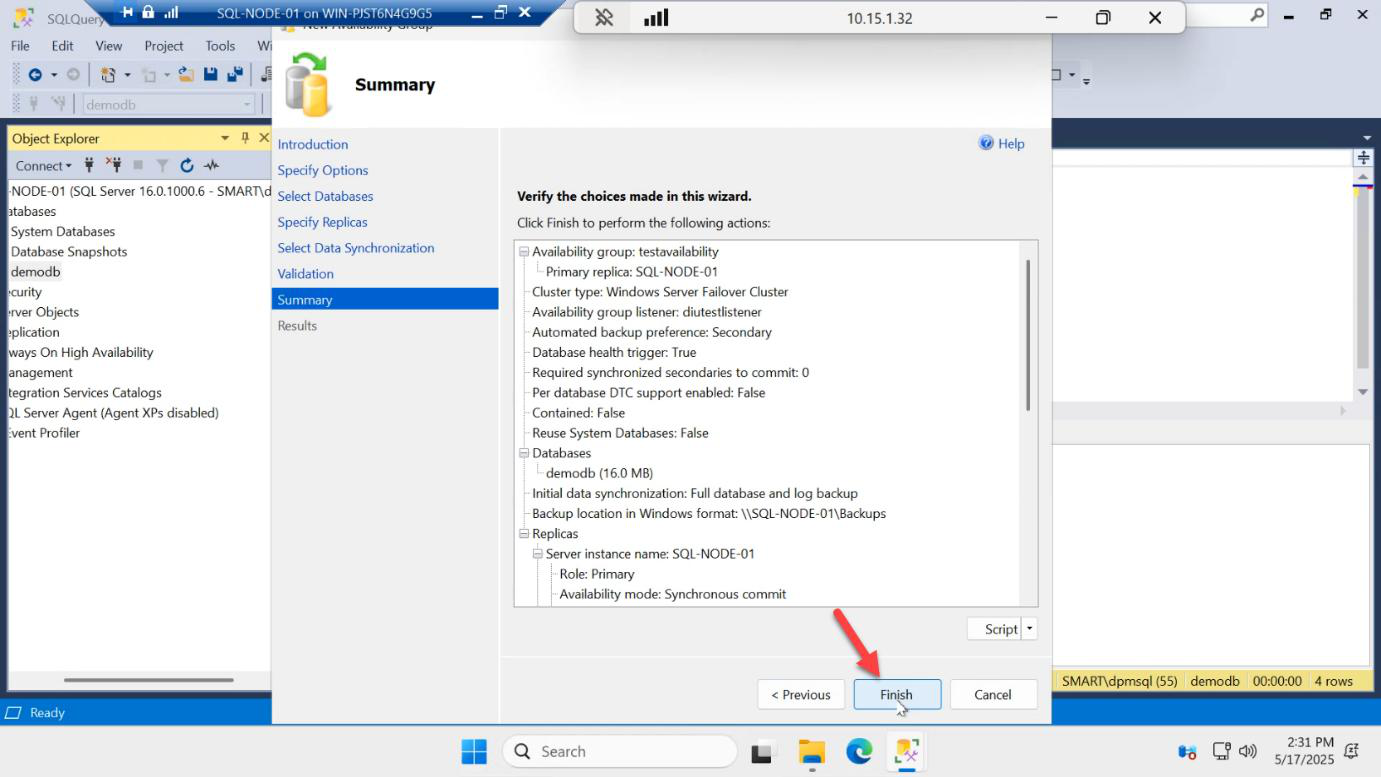This screenshot has width=1381, height=777.
Task: Select 'Availability group listener: diutestlistener' row
Action: click(647, 312)
